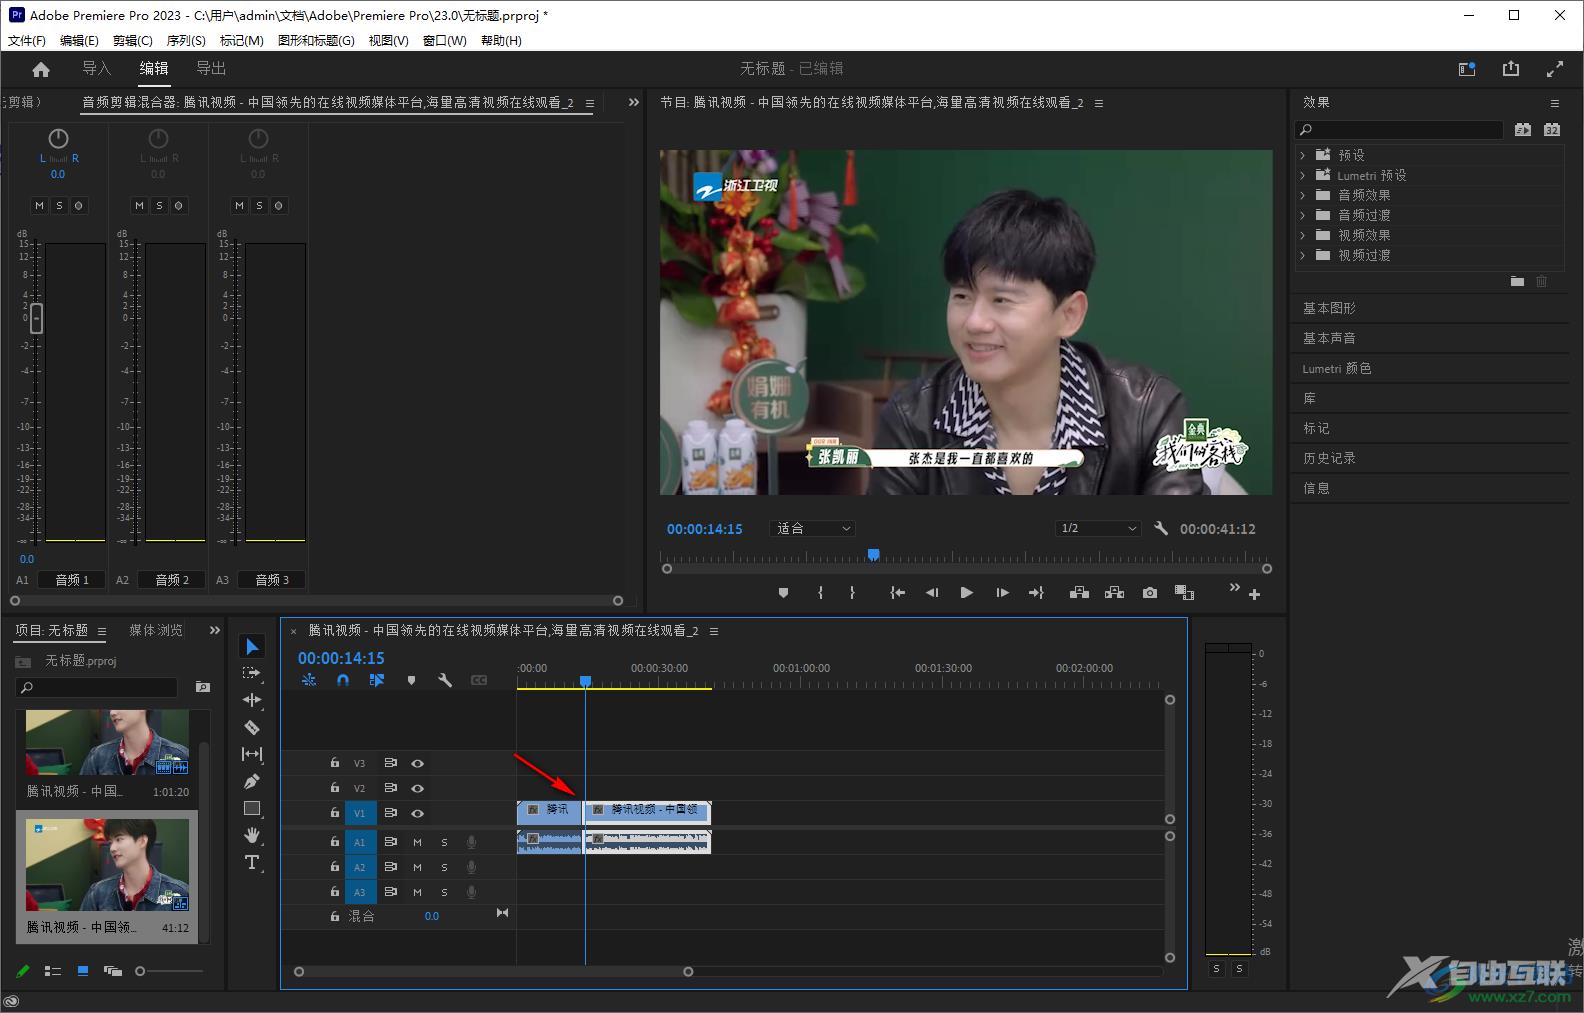The image size is (1584, 1013).
Task: Export frame with the camera icon
Action: pos(1150,593)
